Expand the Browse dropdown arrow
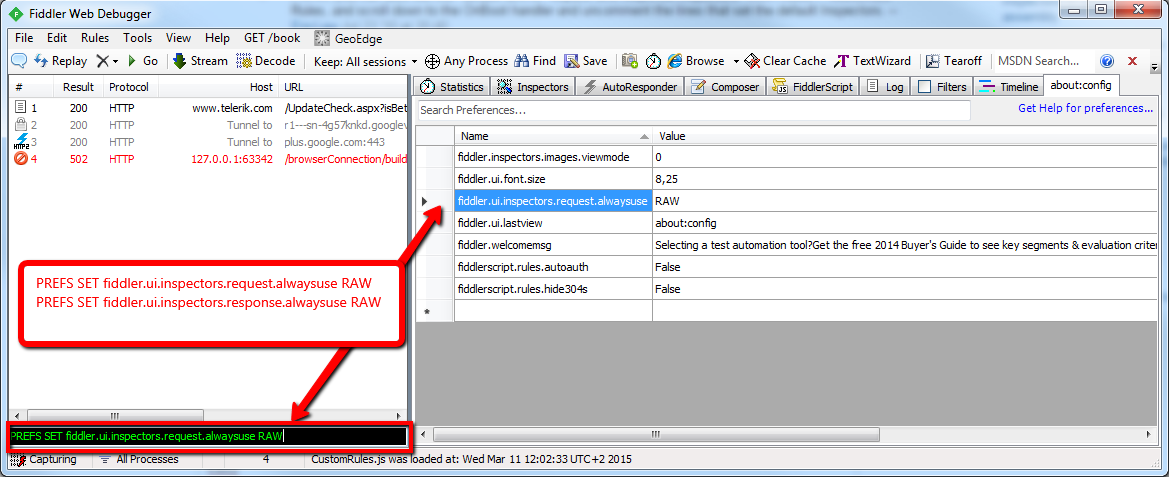Viewport: 1169px width, 477px height. [736, 61]
